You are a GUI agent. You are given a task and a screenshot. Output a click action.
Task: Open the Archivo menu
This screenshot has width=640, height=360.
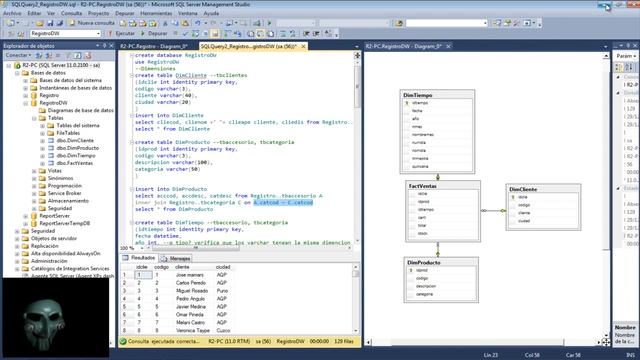tap(12, 13)
